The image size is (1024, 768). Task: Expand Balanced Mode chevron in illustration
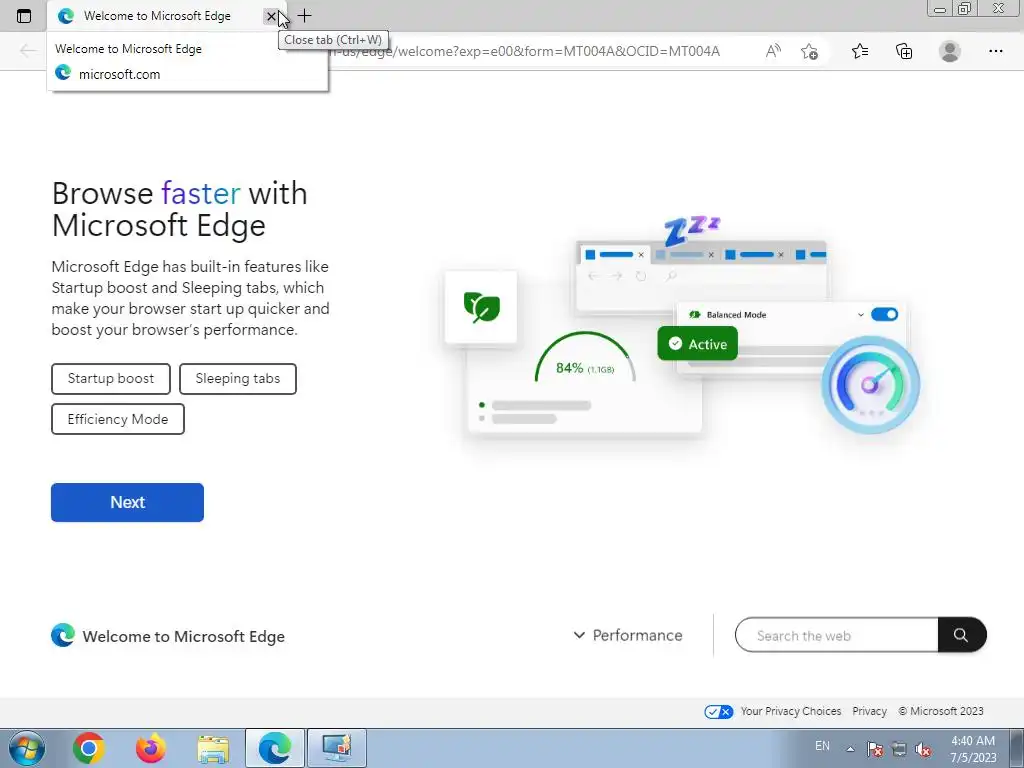pyautogui.click(x=861, y=315)
